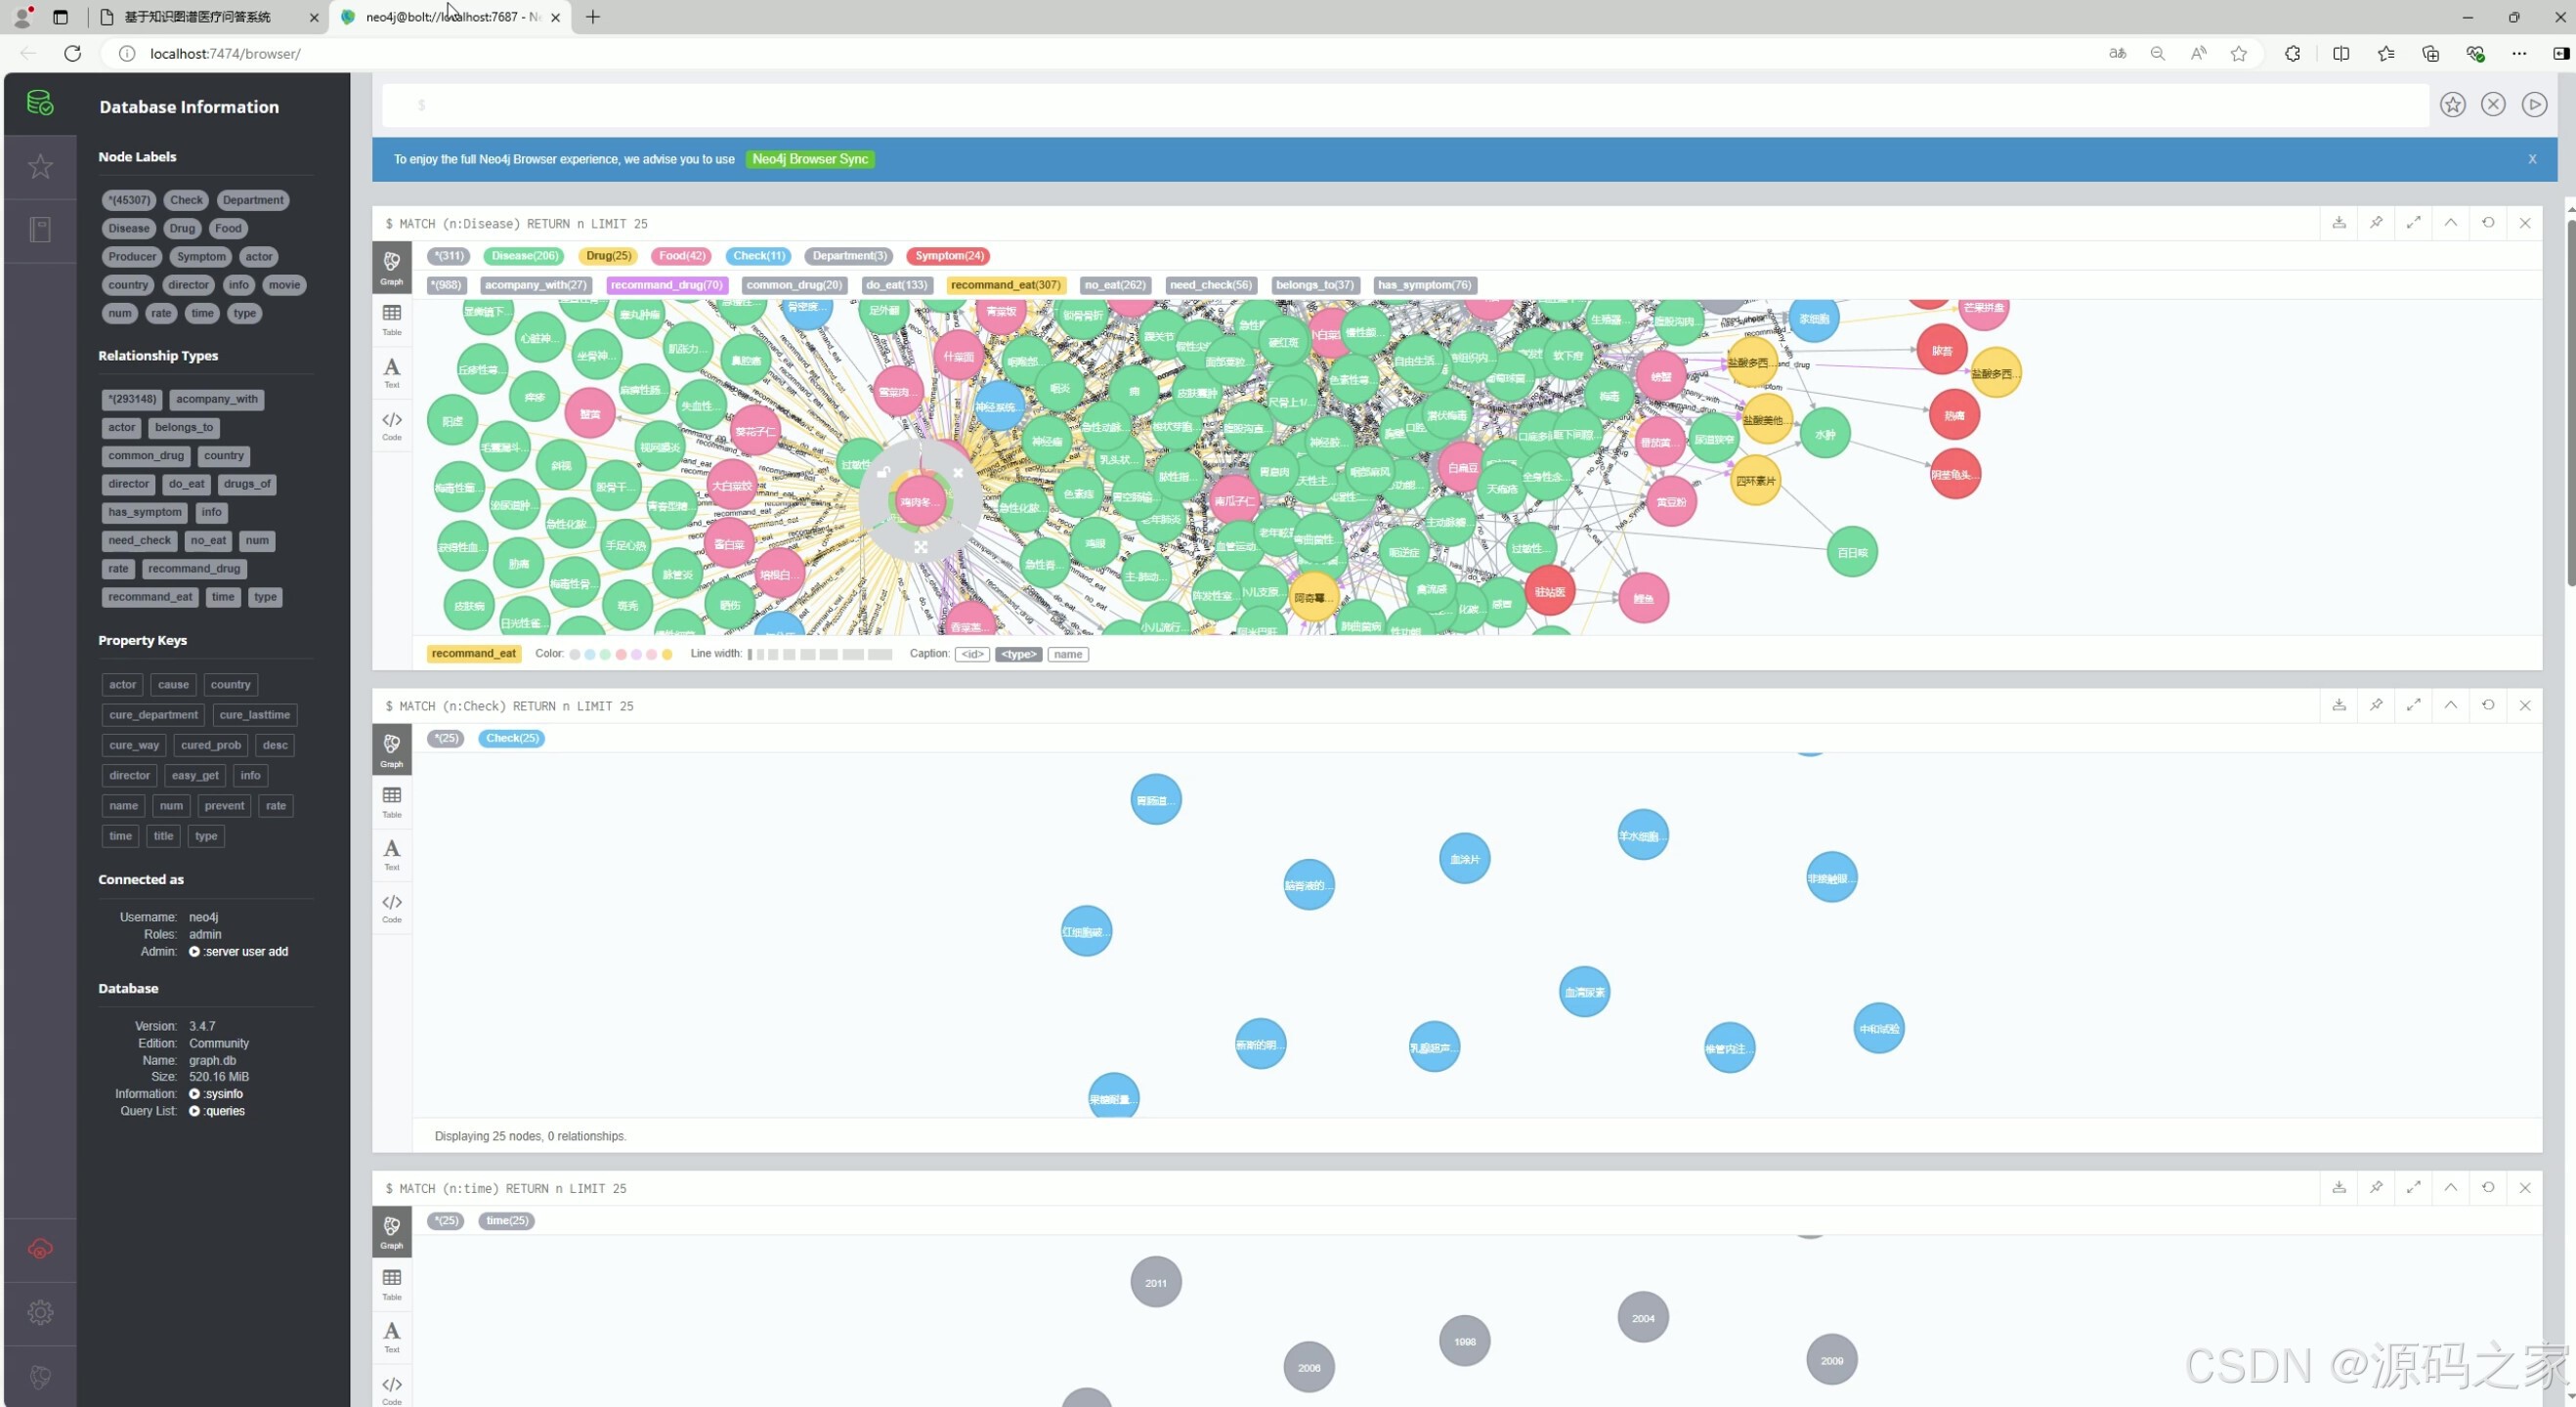Collapse the Disease result frame

pos(2450,223)
